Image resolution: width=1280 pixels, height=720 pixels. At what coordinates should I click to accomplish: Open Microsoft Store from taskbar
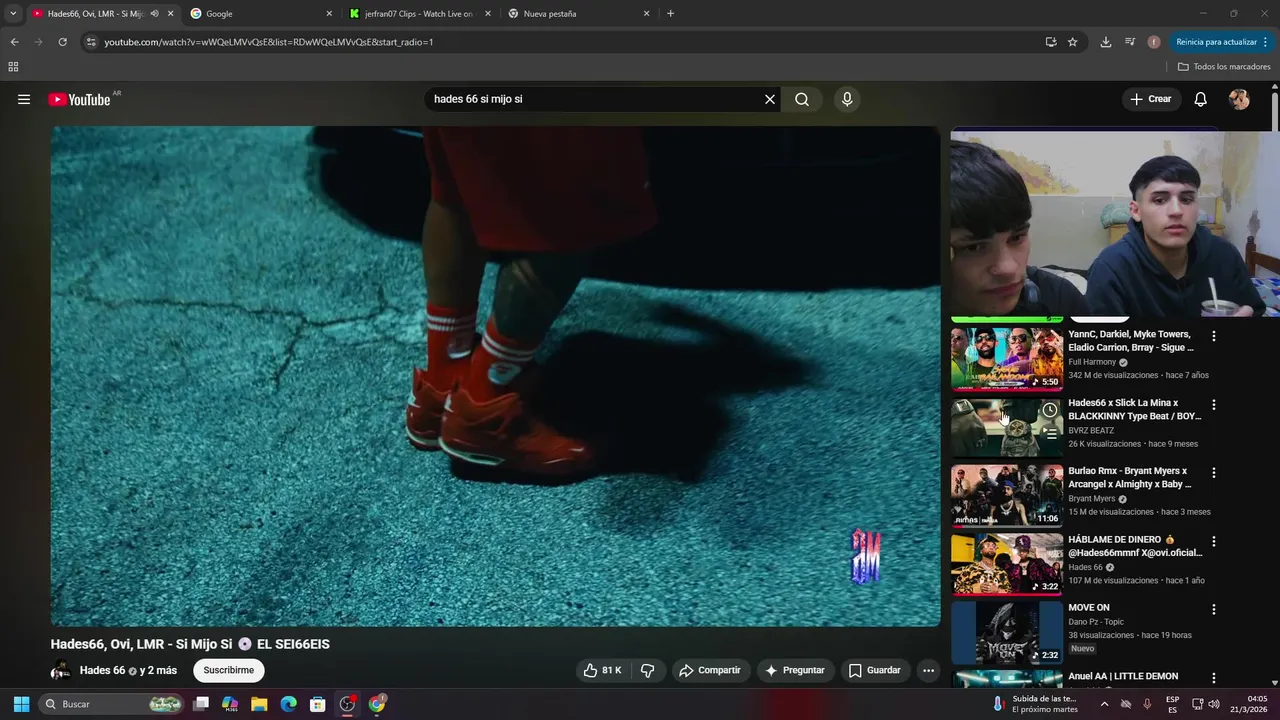pyautogui.click(x=318, y=704)
